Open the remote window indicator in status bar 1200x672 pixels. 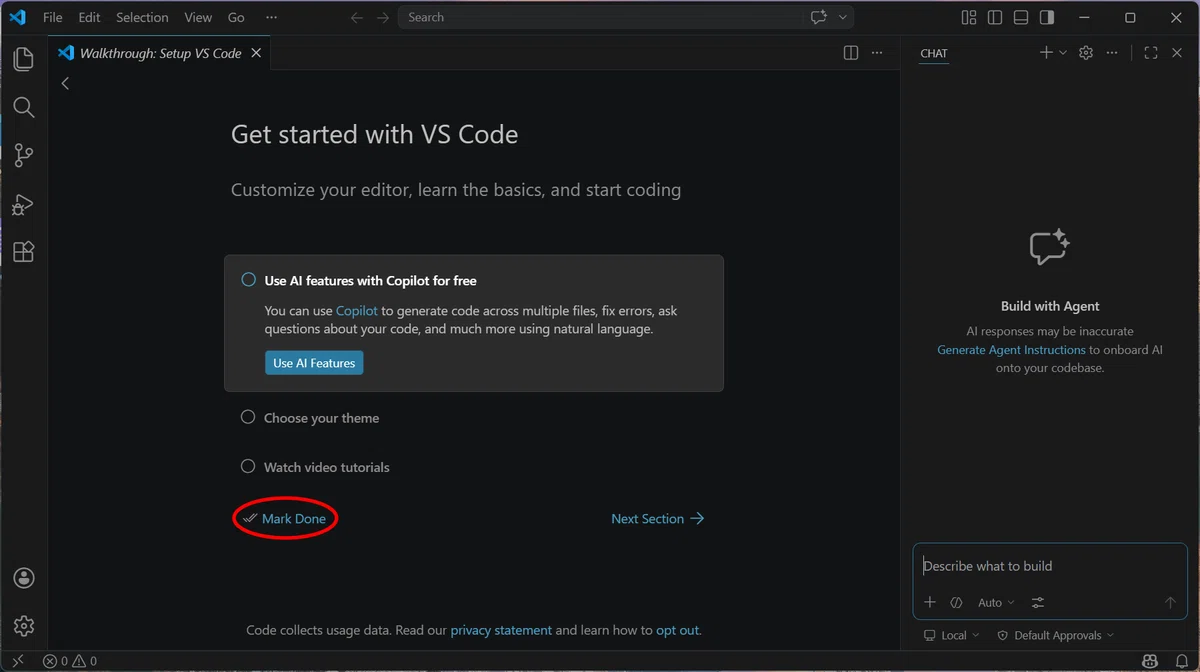click(17, 661)
